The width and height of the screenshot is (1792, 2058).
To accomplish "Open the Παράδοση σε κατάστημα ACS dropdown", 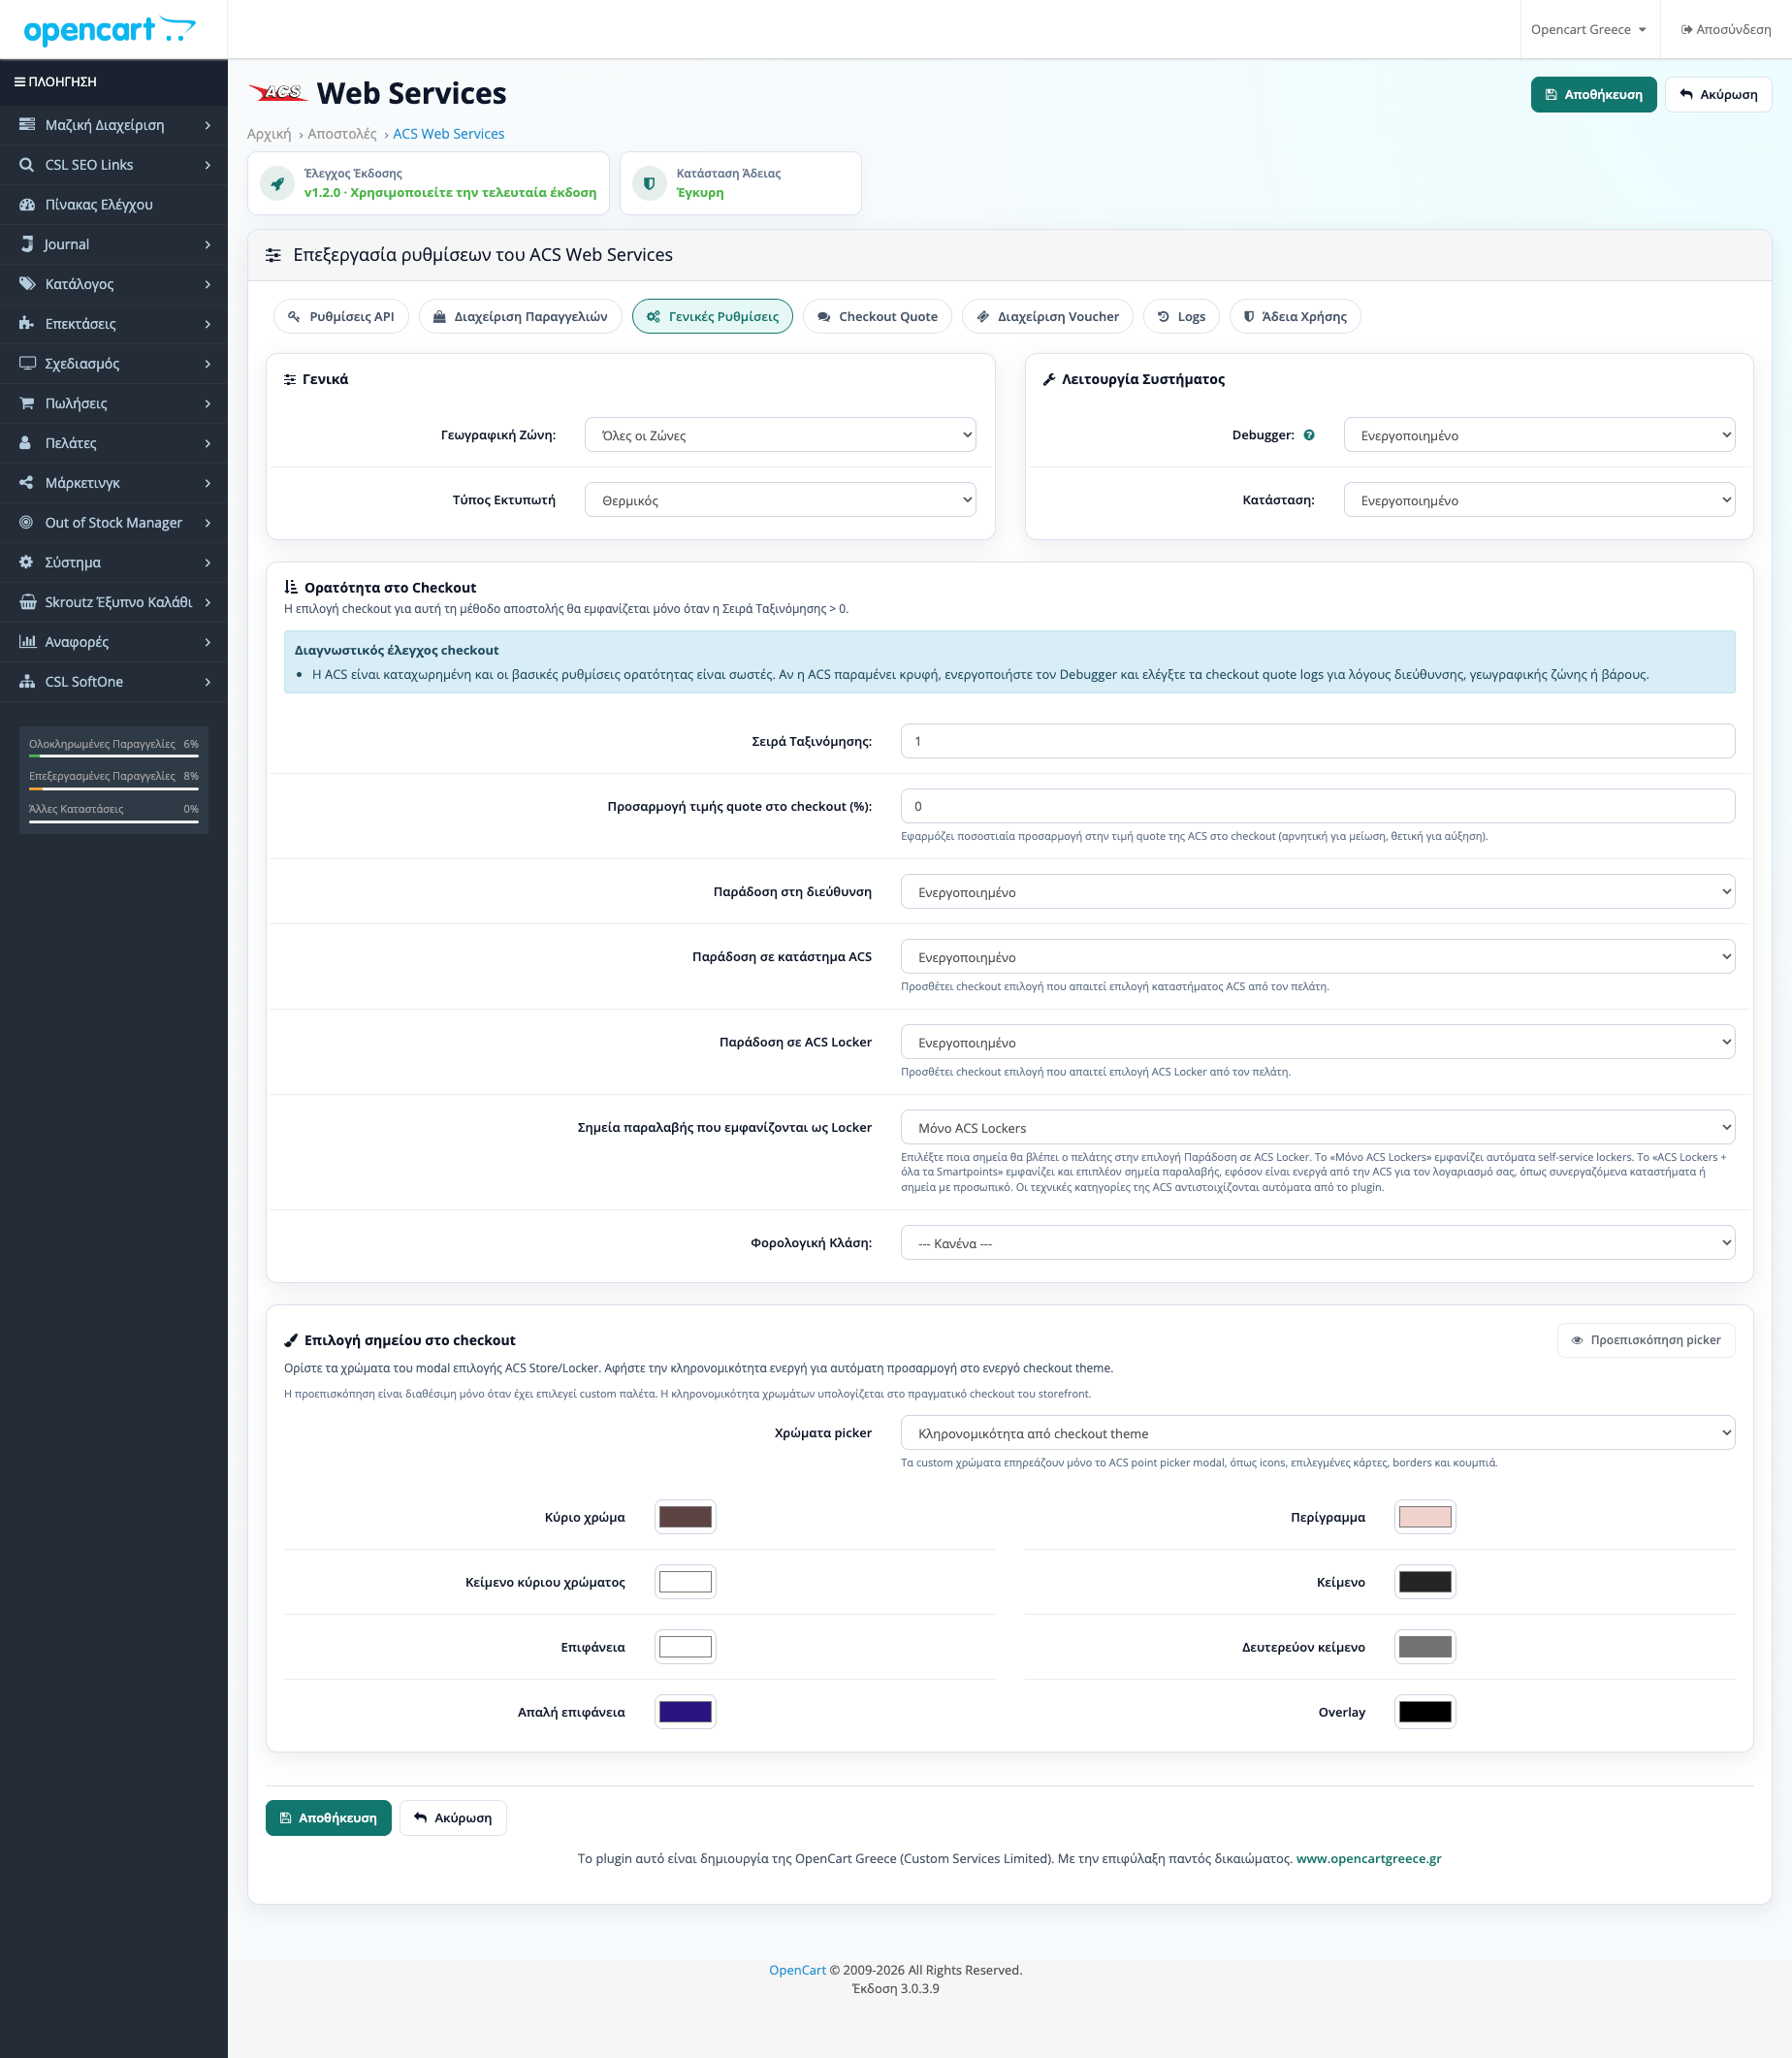I will [1318, 957].
